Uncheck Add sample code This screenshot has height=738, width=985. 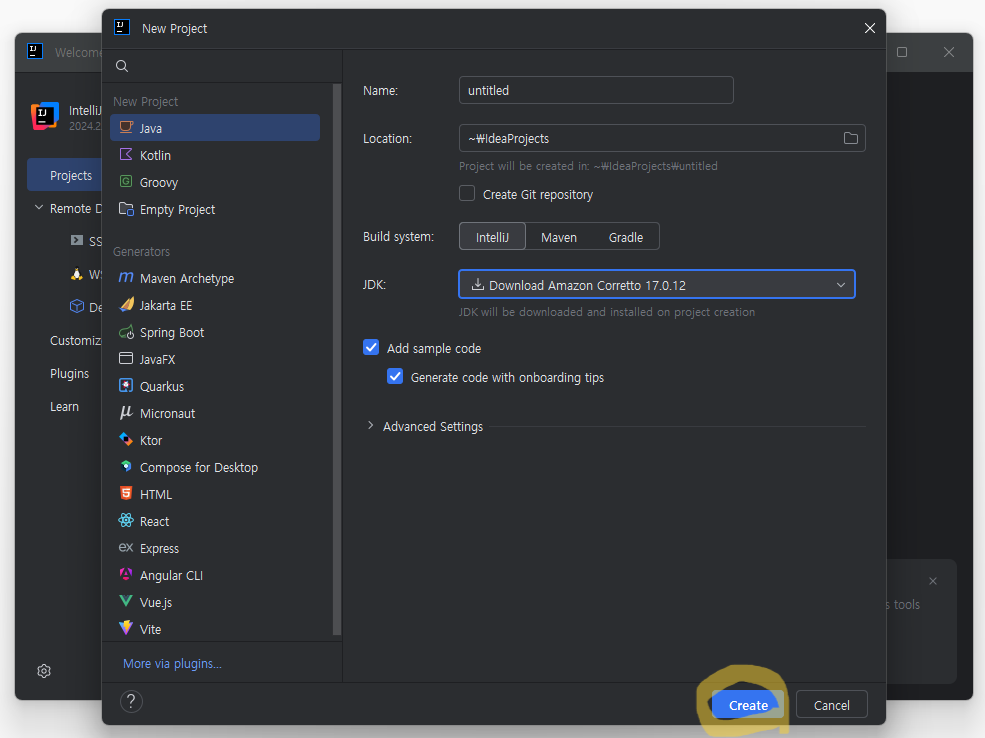click(x=371, y=347)
